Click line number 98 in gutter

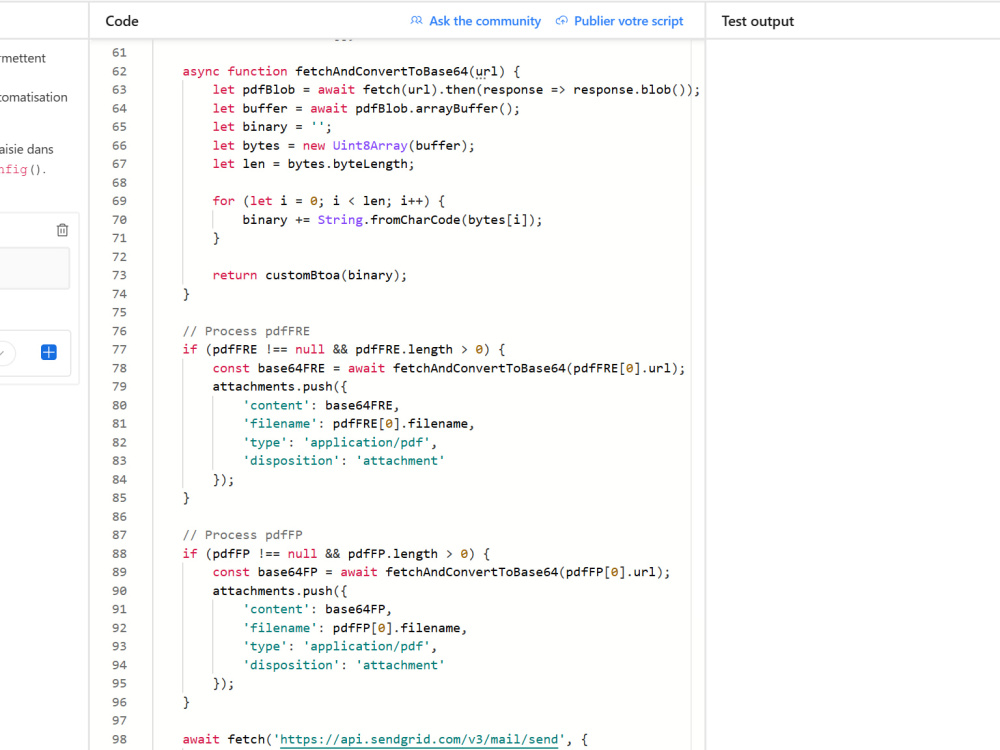pos(119,739)
